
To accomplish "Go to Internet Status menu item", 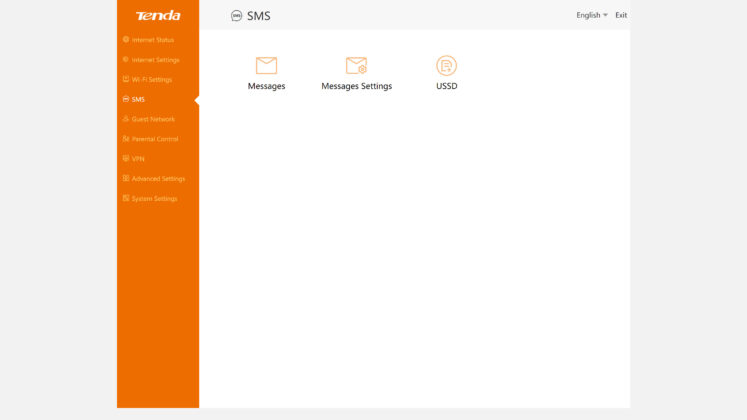I will coord(153,40).
